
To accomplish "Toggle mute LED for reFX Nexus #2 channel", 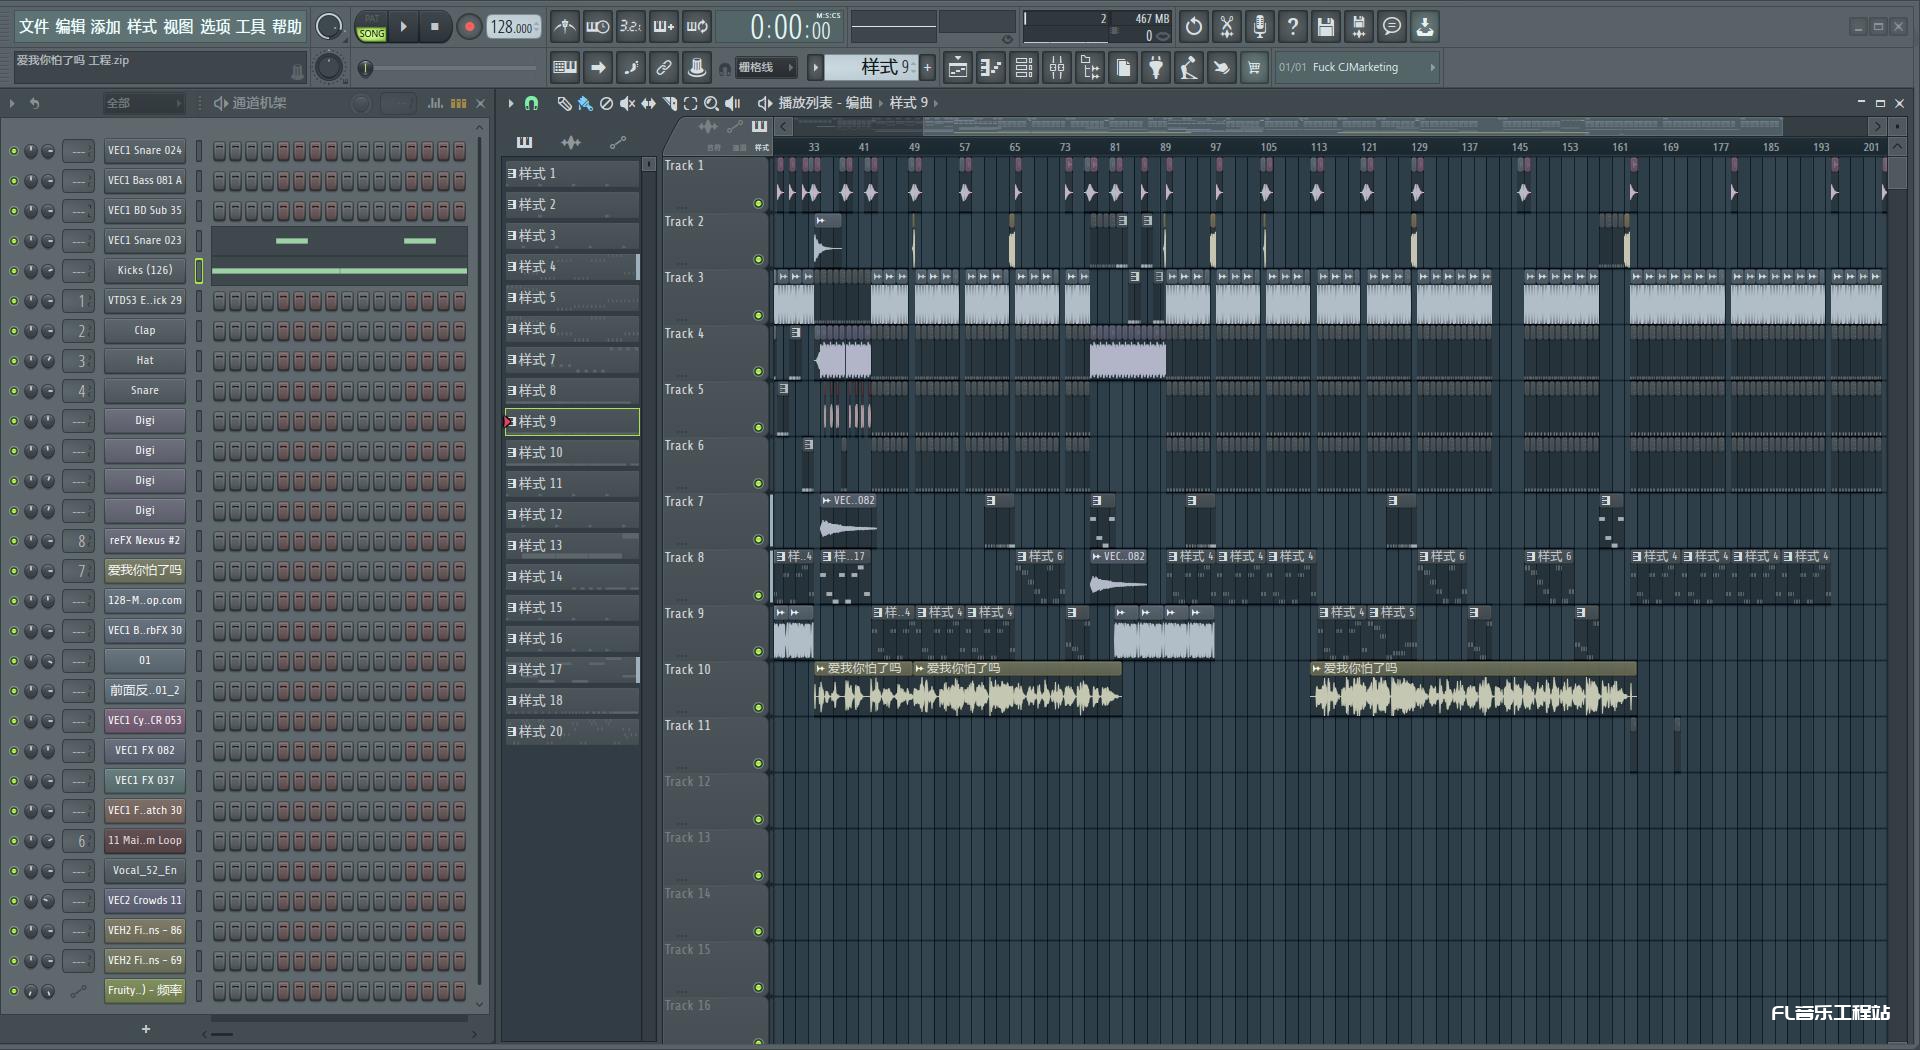I will 14,541.
